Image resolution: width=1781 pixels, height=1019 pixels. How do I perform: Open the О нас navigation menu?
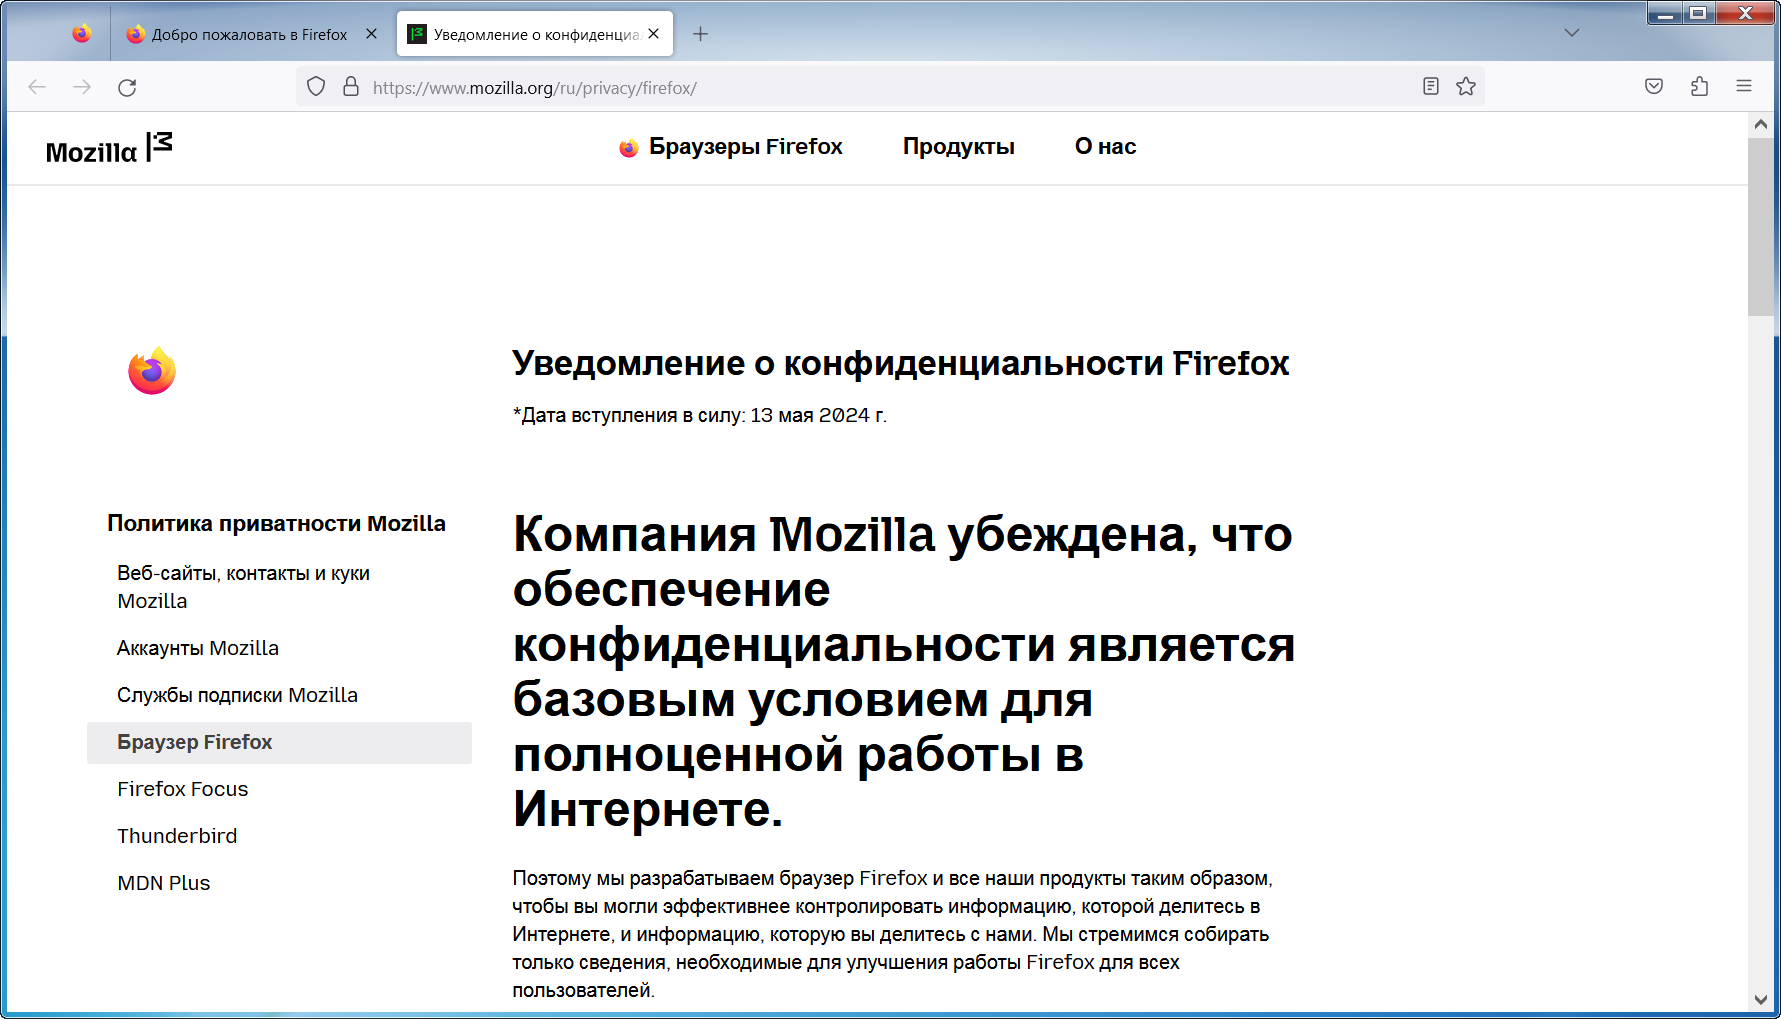(1105, 147)
